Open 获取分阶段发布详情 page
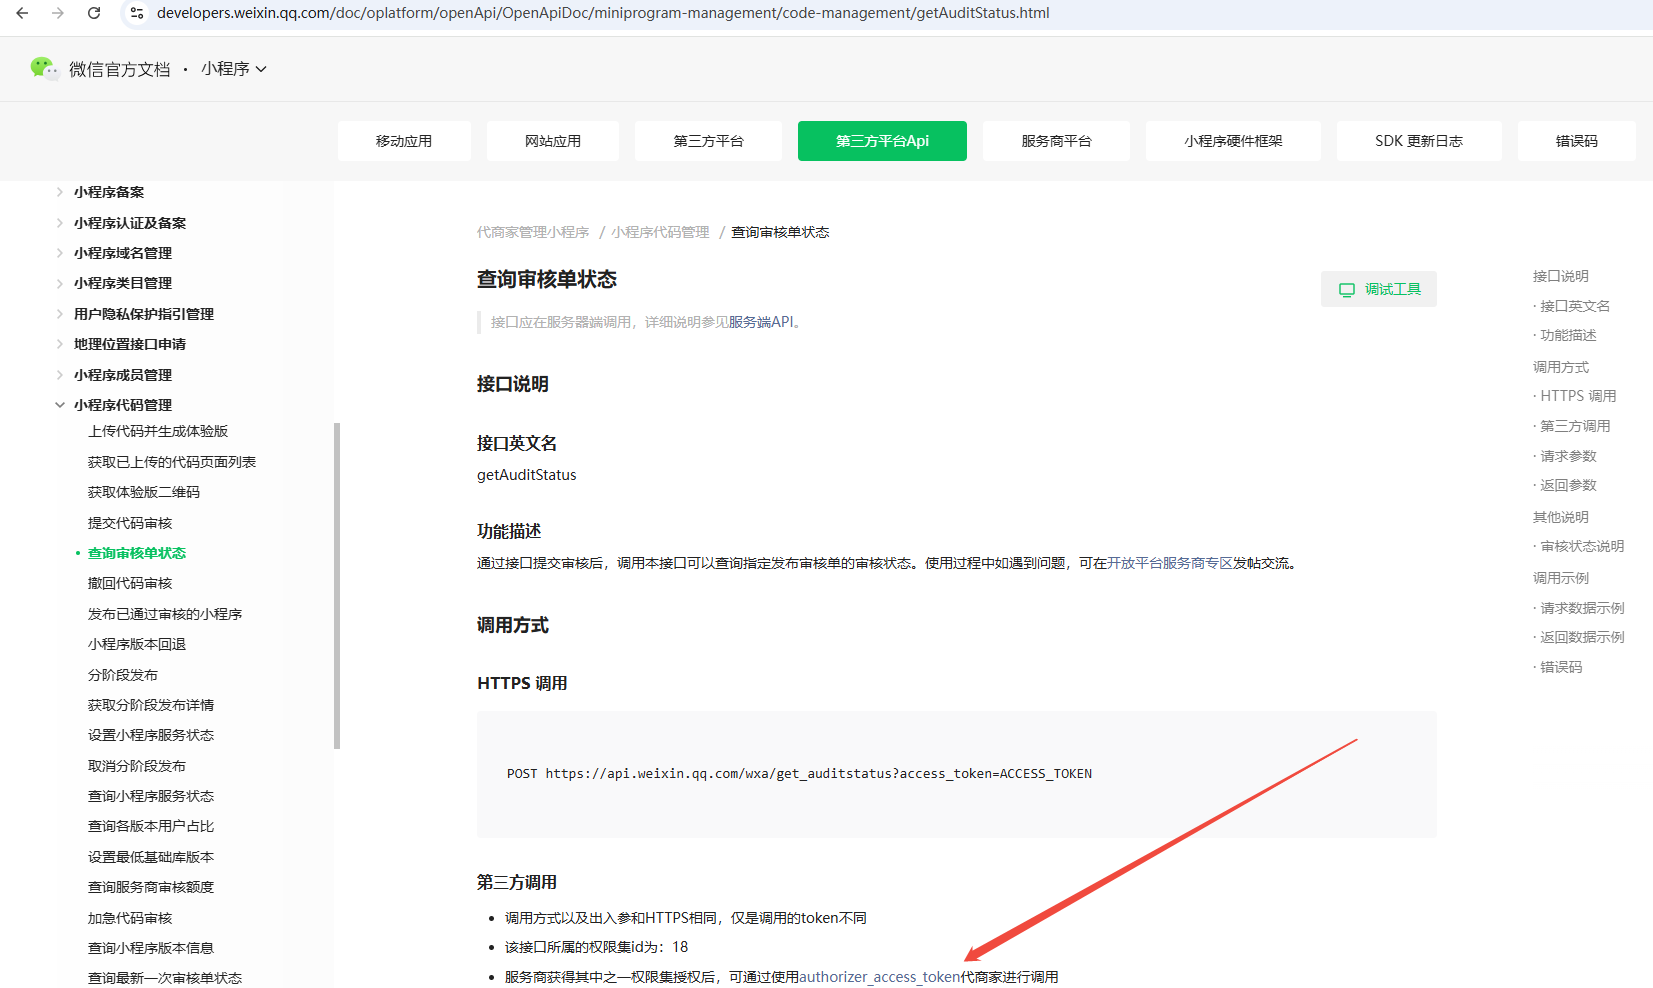 (x=151, y=705)
